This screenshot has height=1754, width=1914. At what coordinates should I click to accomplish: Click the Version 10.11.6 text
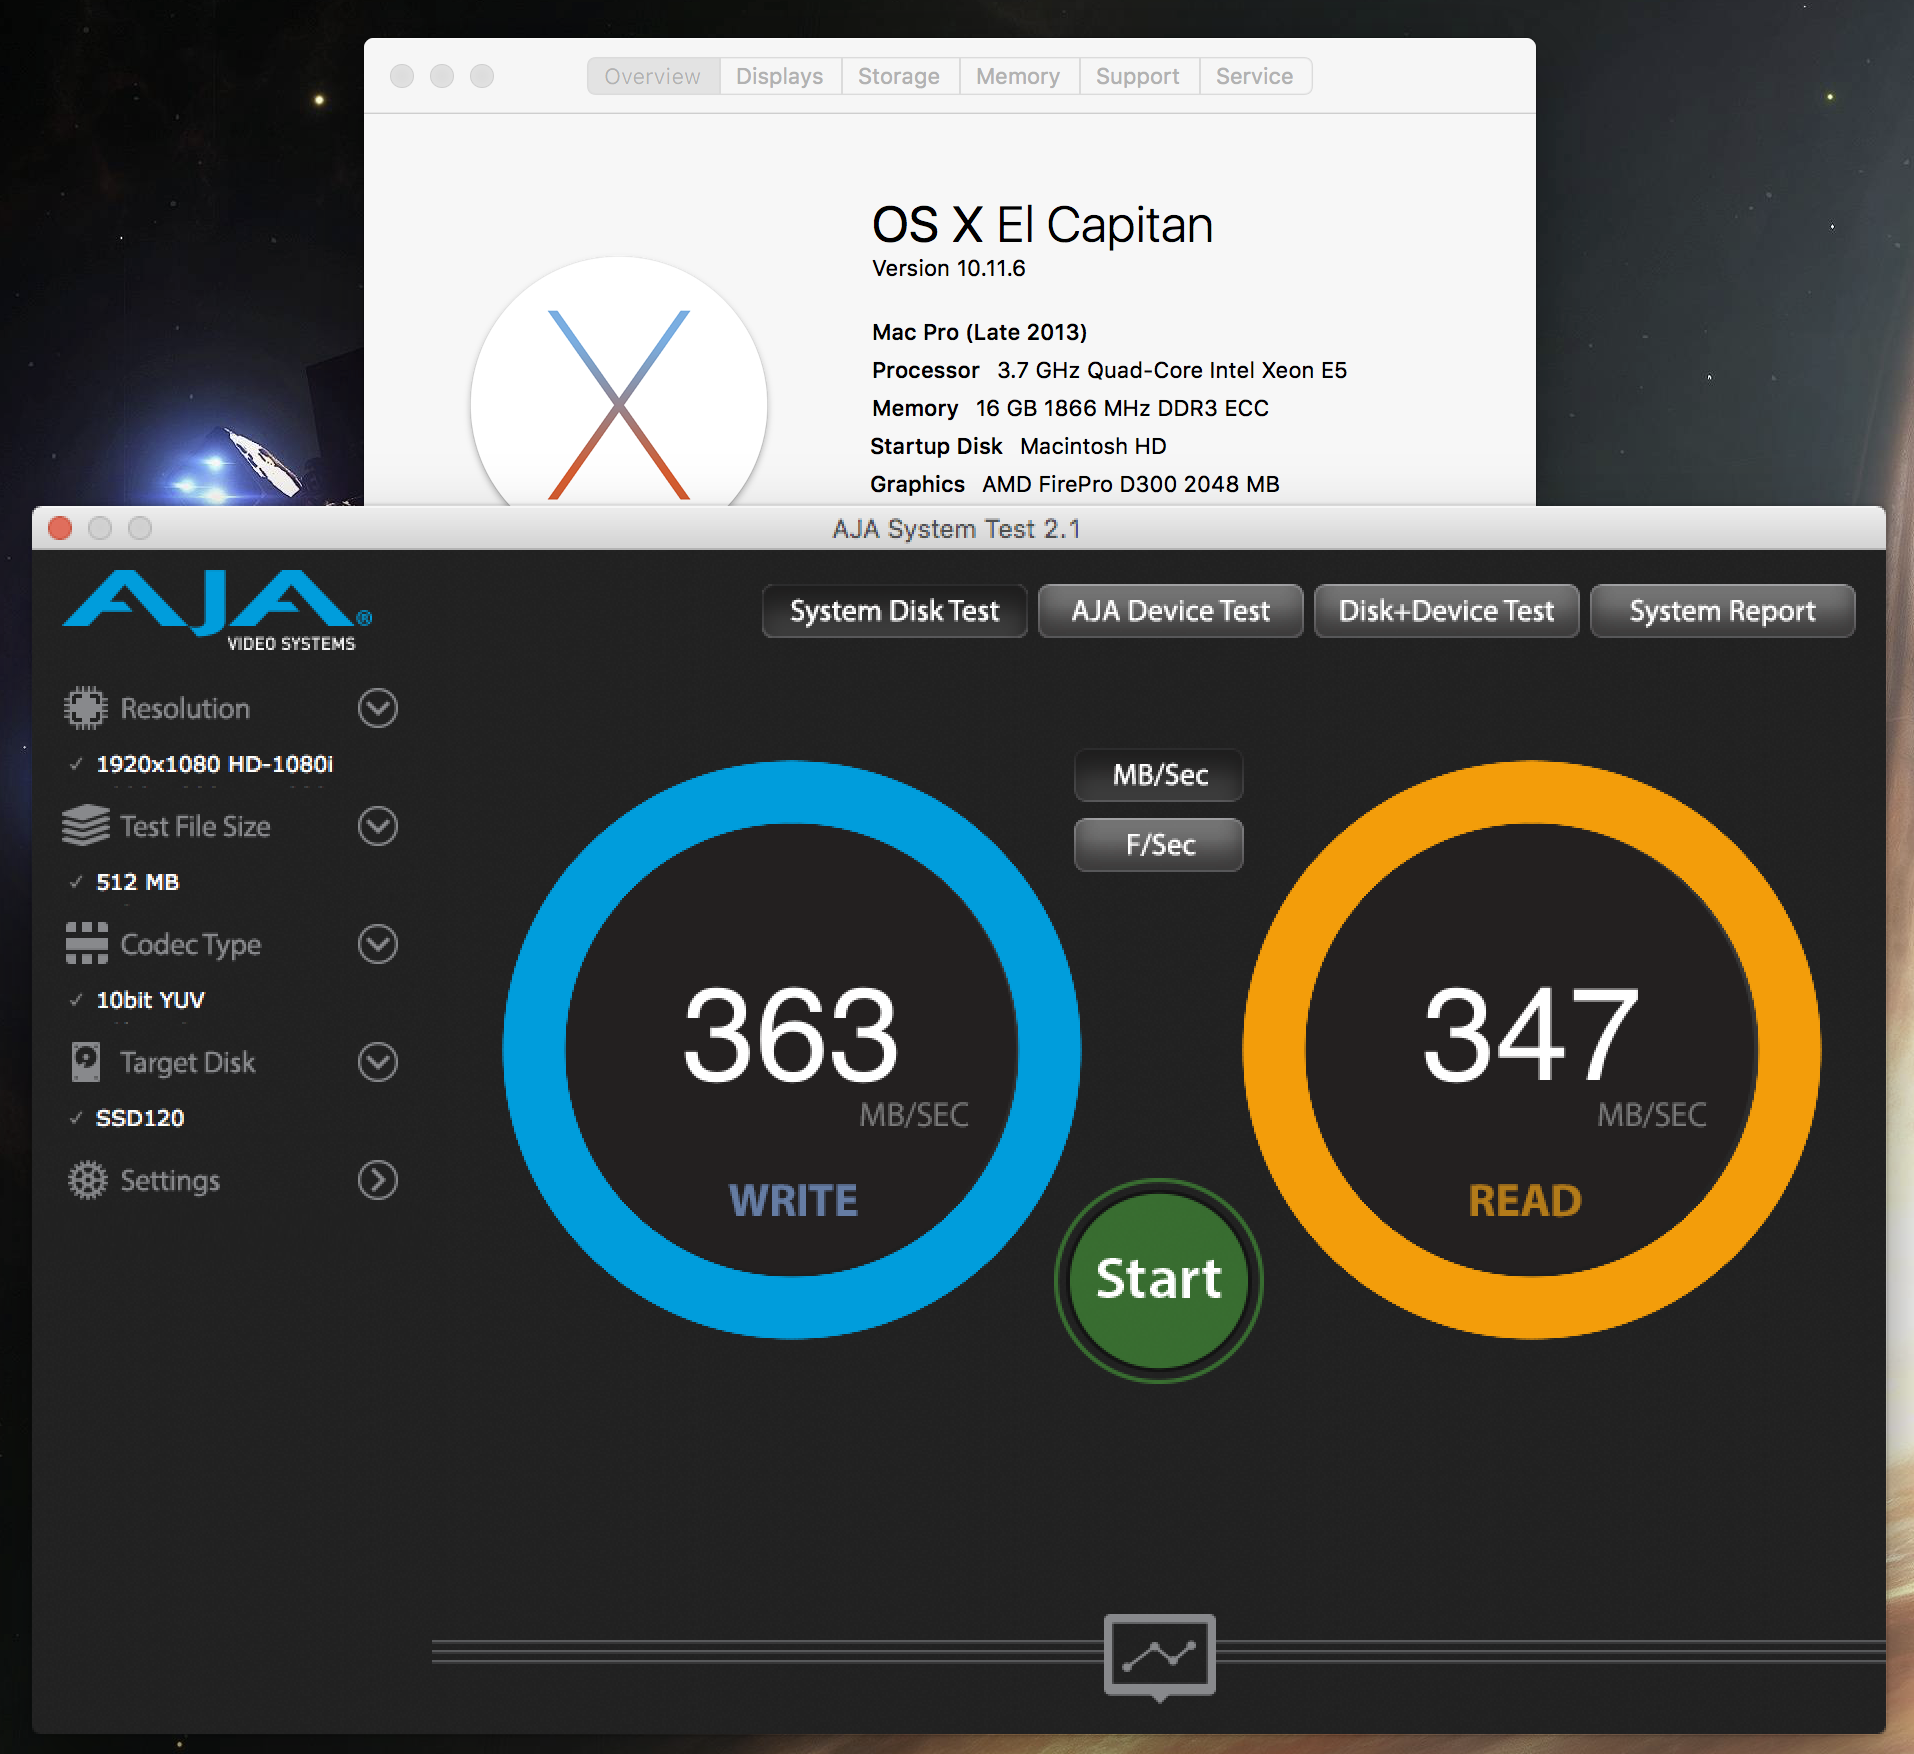coord(948,268)
